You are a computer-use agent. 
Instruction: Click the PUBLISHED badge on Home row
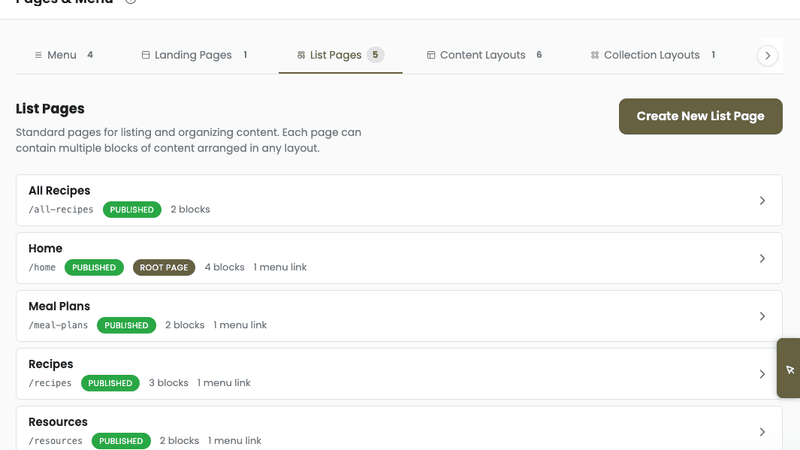94,267
